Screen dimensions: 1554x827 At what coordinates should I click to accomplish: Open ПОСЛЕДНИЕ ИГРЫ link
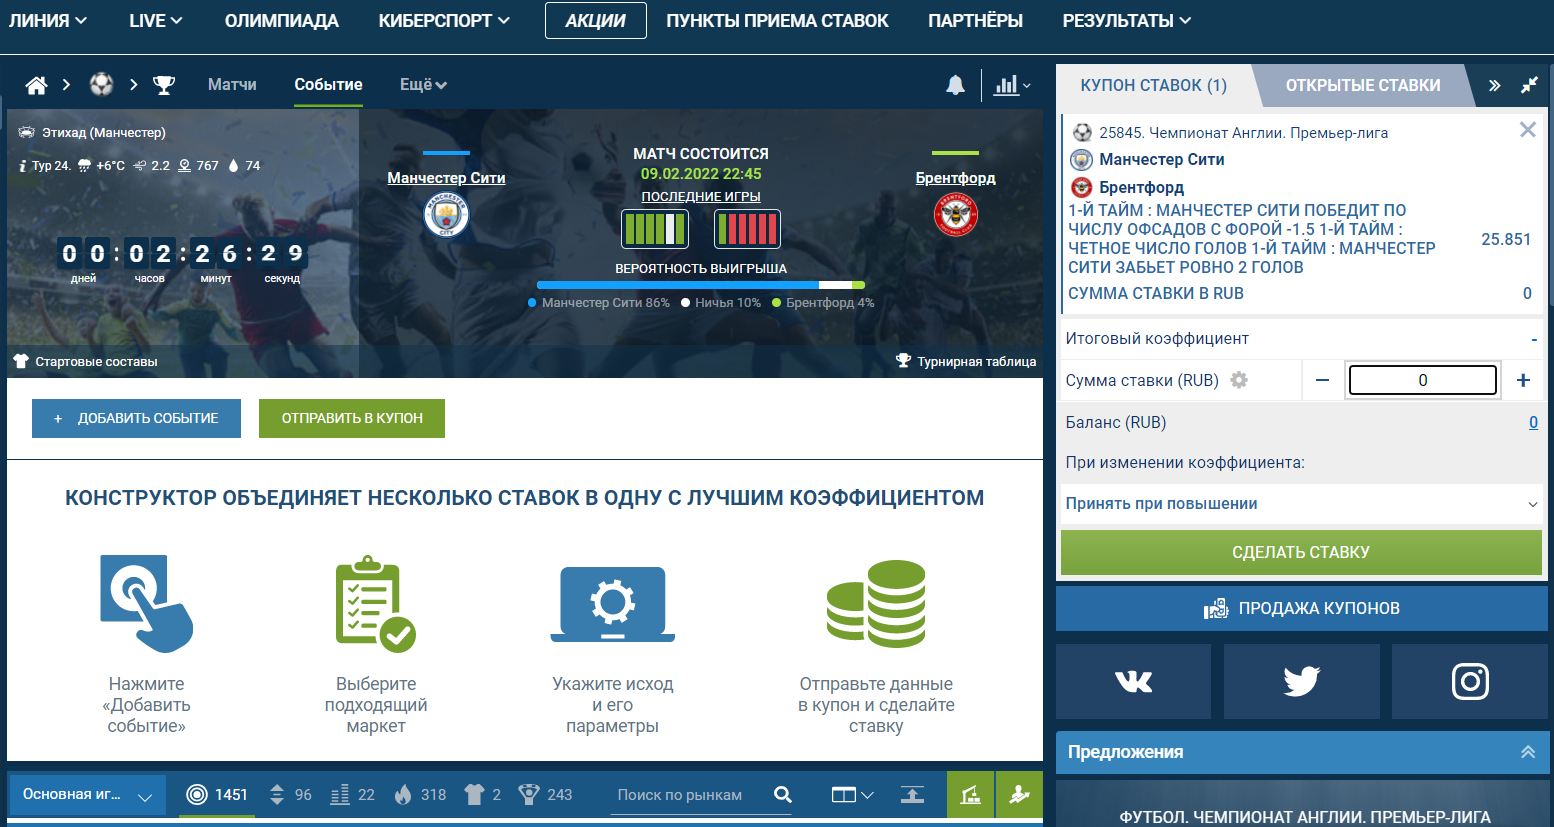click(701, 197)
